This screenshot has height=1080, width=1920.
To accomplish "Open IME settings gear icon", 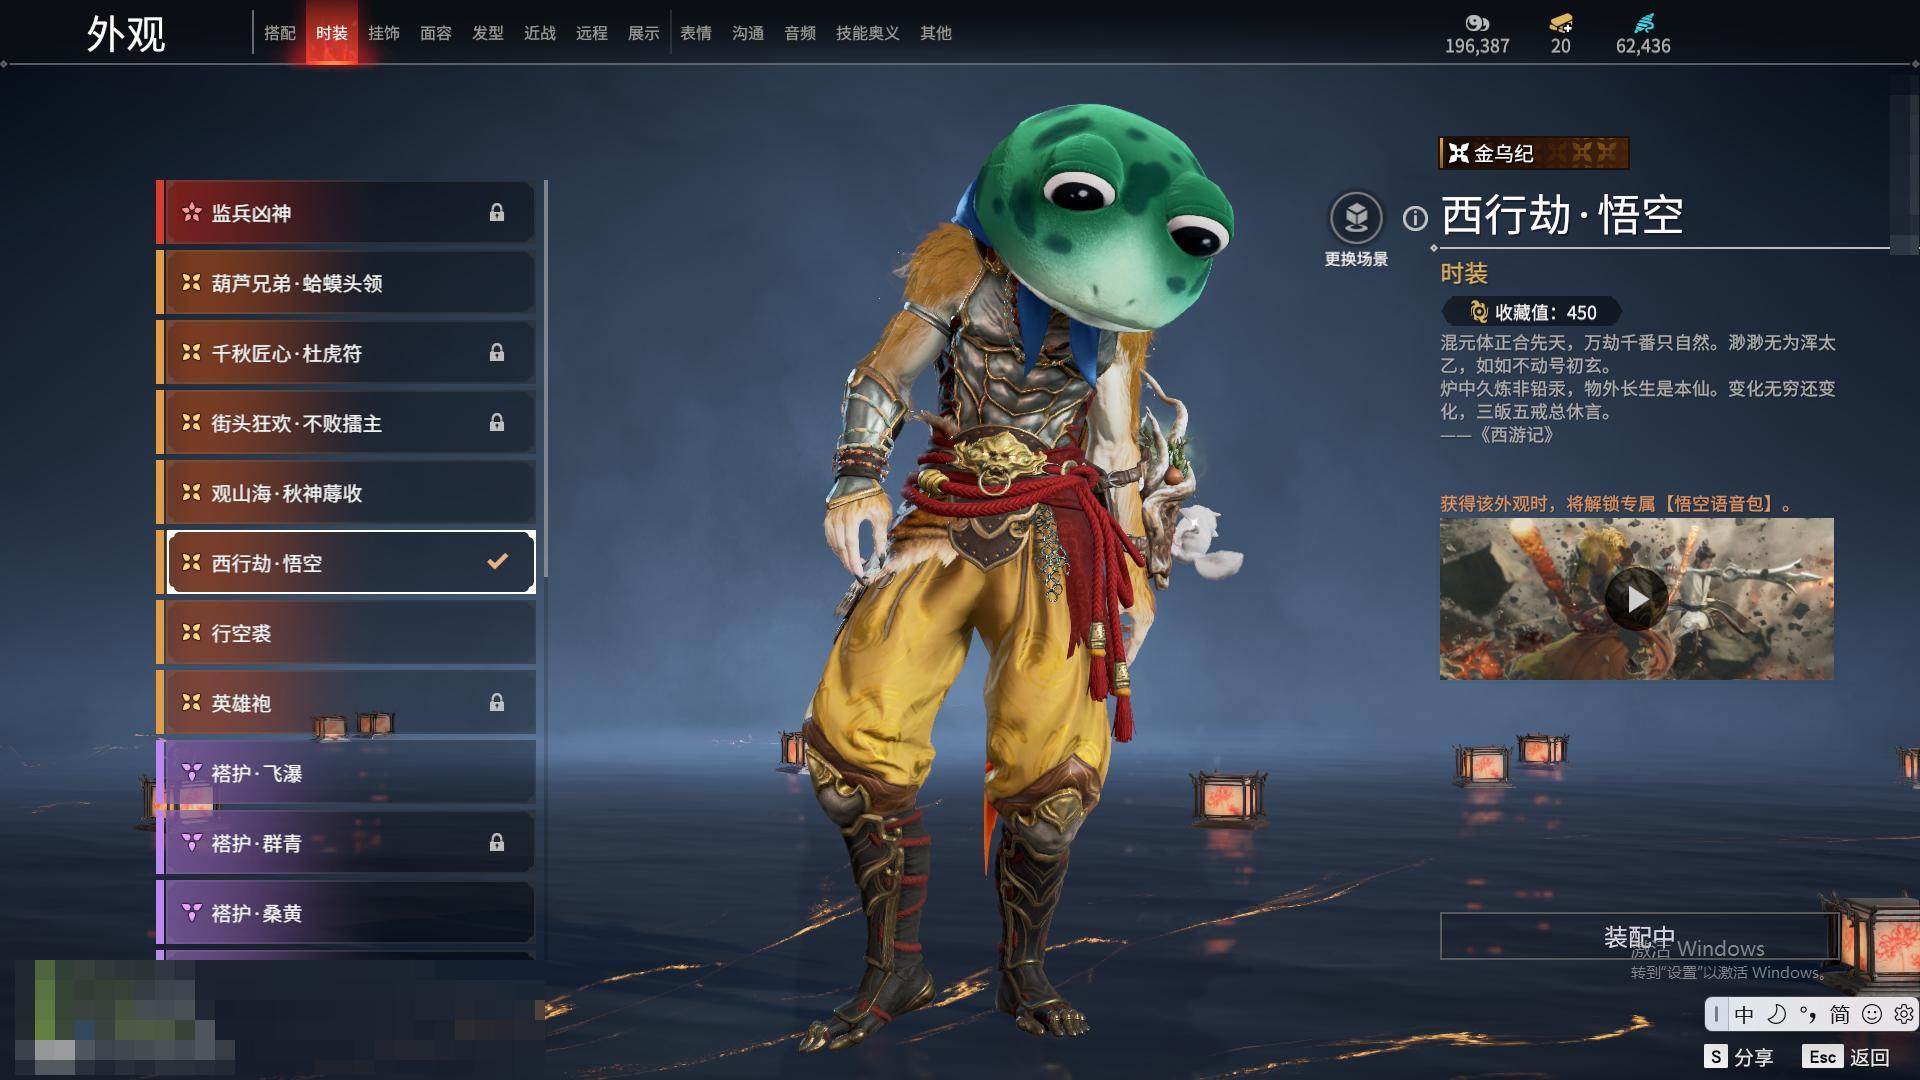I will (1903, 1014).
